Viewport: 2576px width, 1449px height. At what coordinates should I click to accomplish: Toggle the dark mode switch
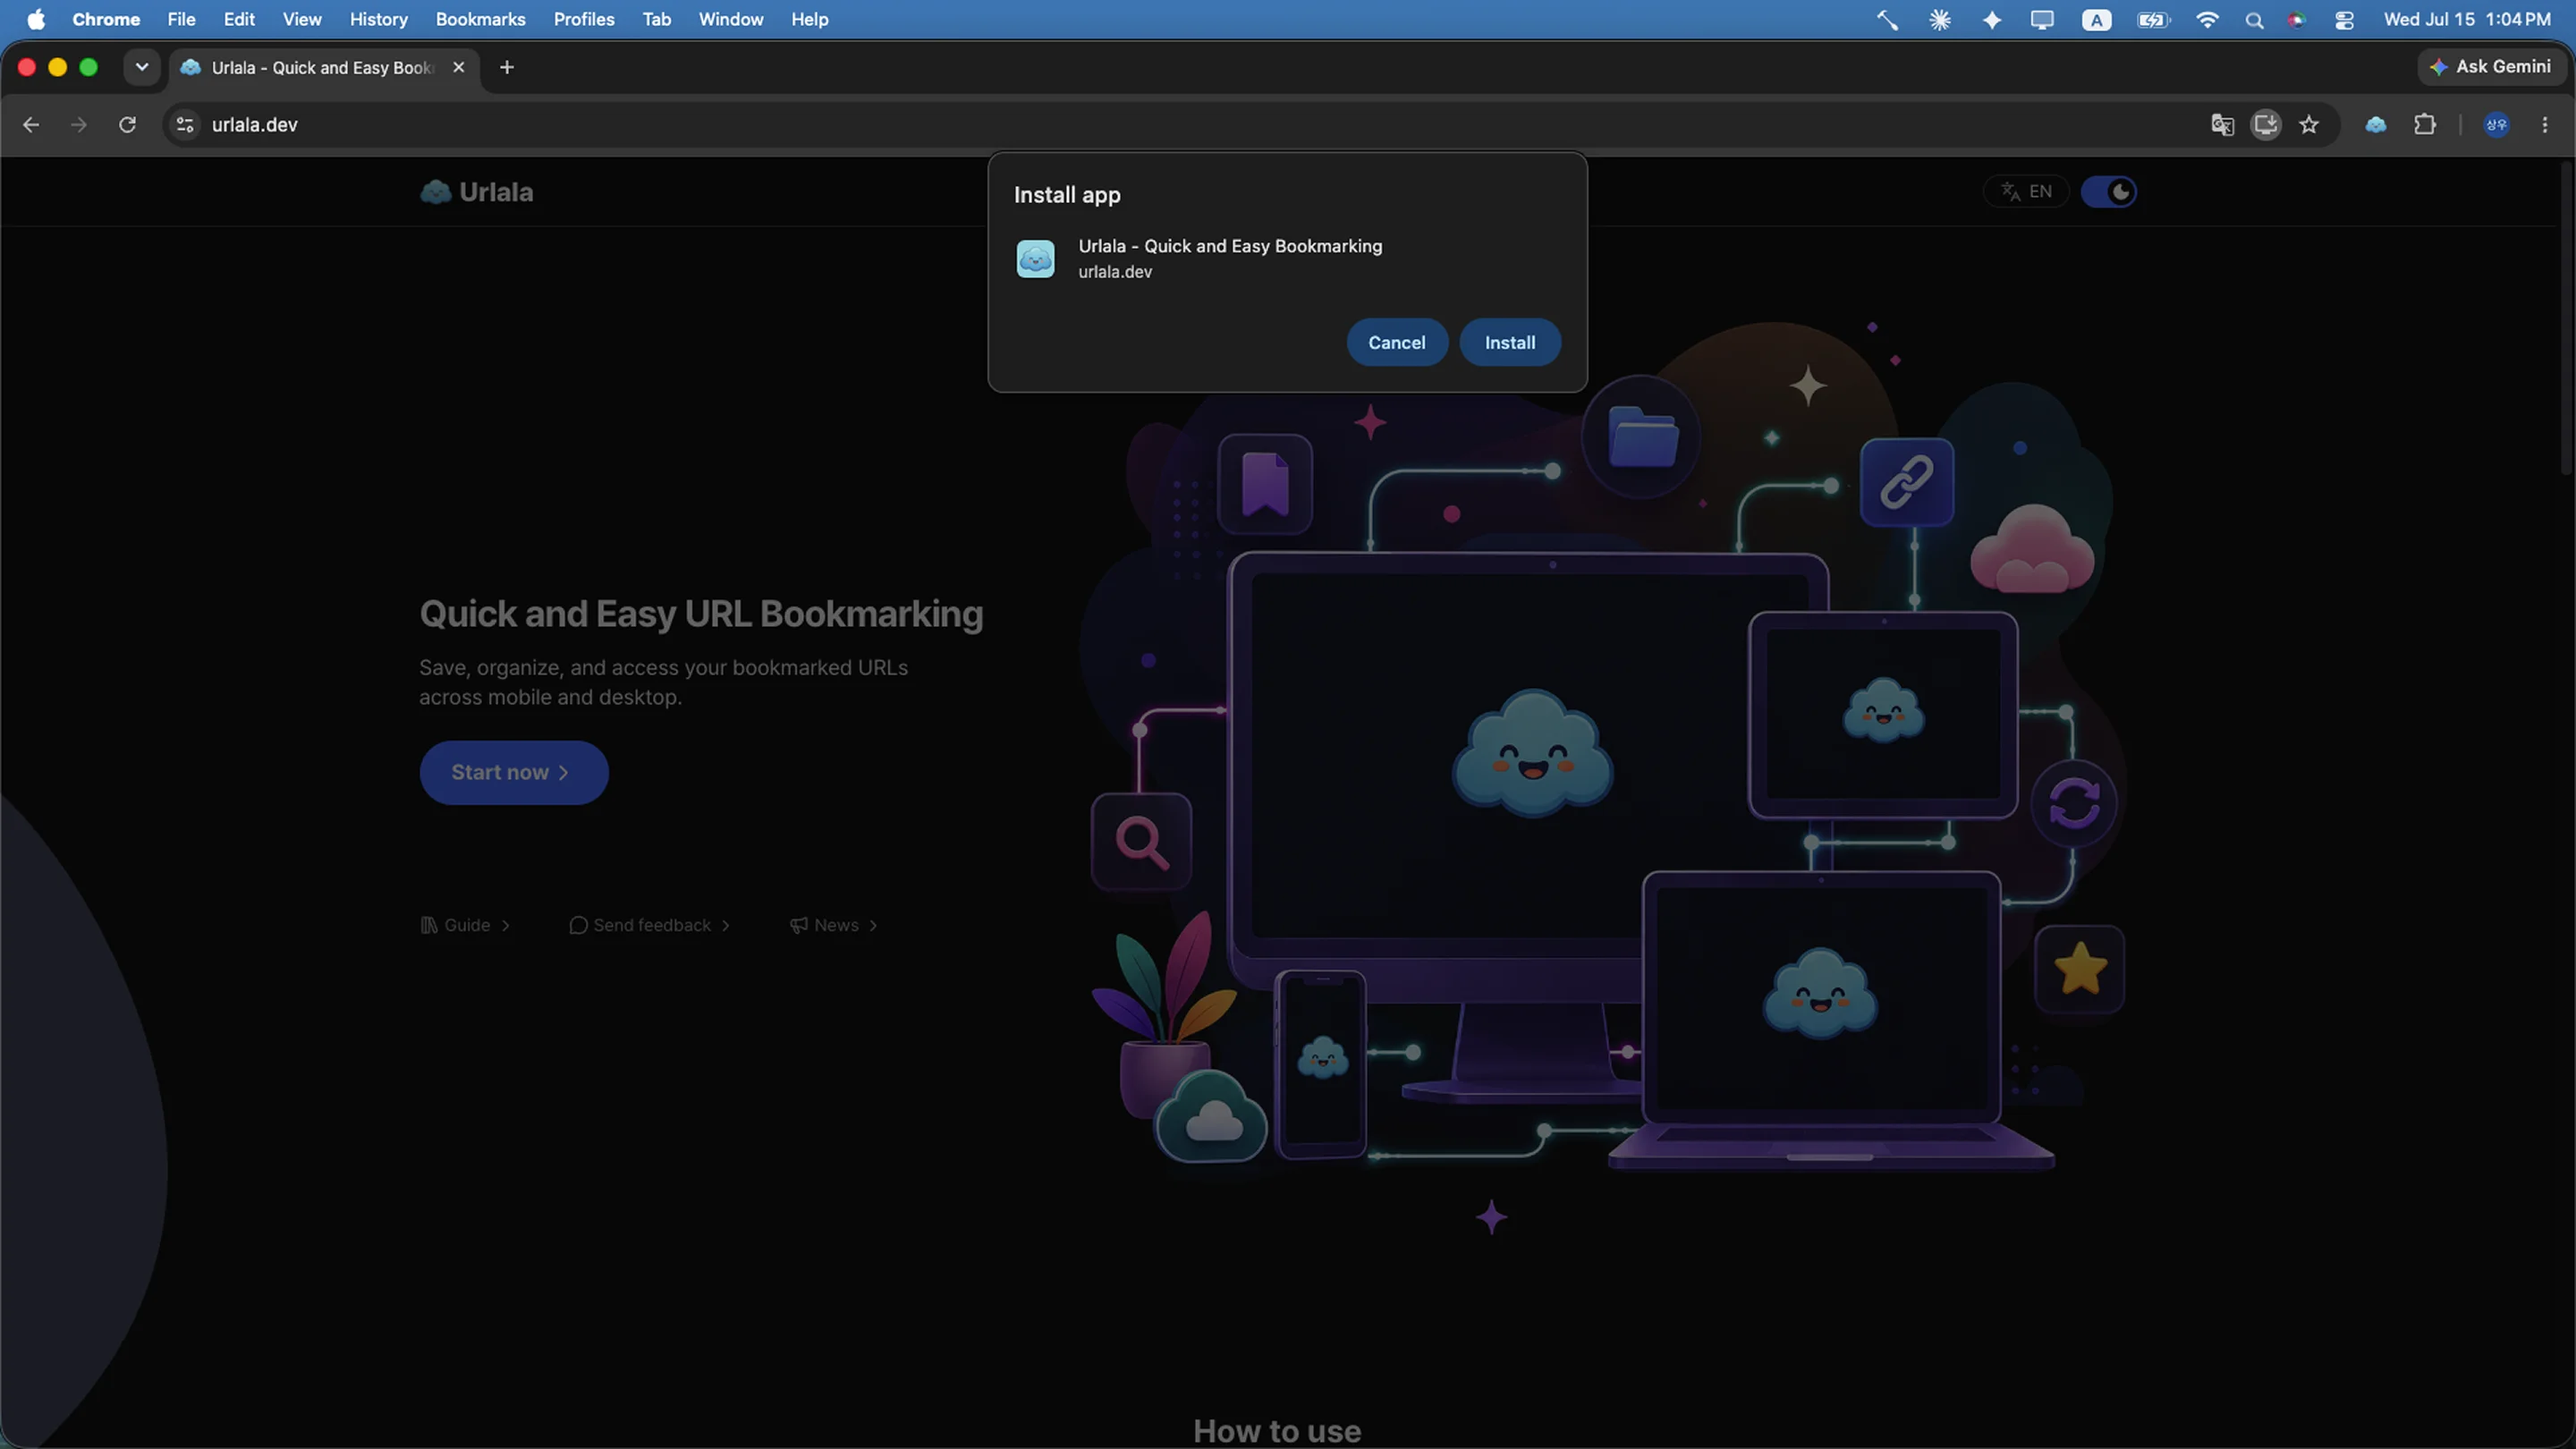[x=2109, y=191]
